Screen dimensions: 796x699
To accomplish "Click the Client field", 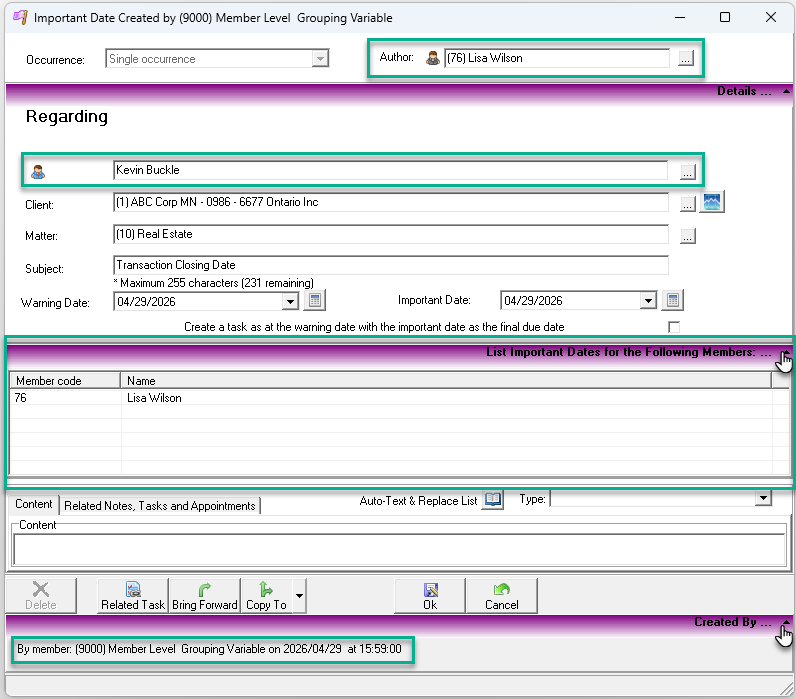I will [x=390, y=202].
